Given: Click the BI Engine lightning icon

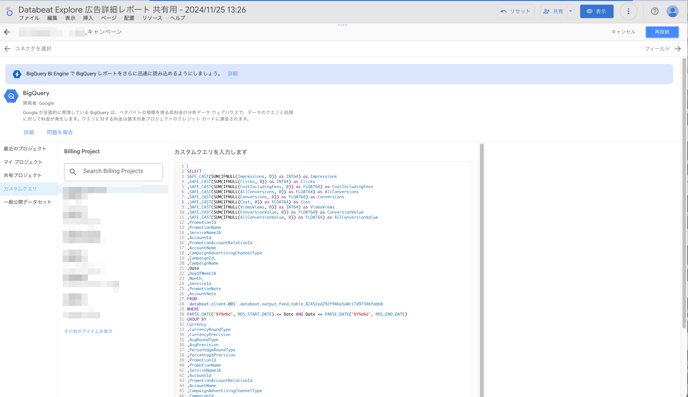Looking at the screenshot, I should click(17, 74).
